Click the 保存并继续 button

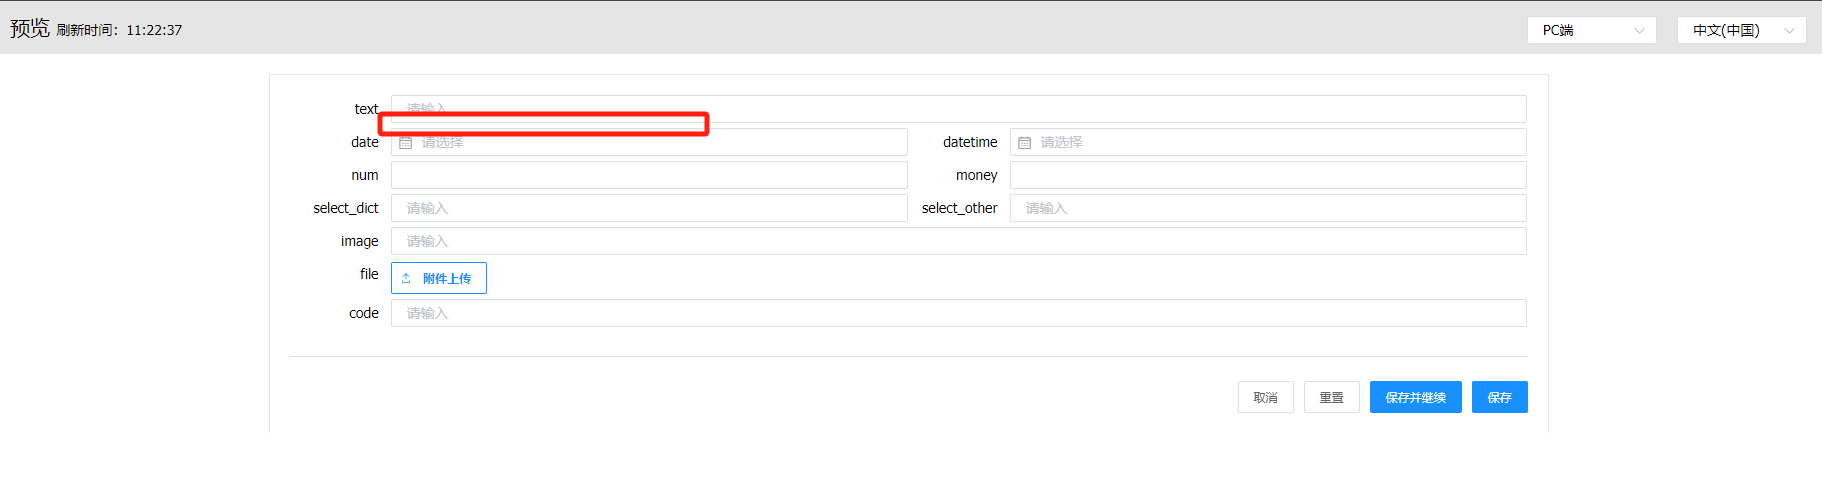coord(1415,397)
